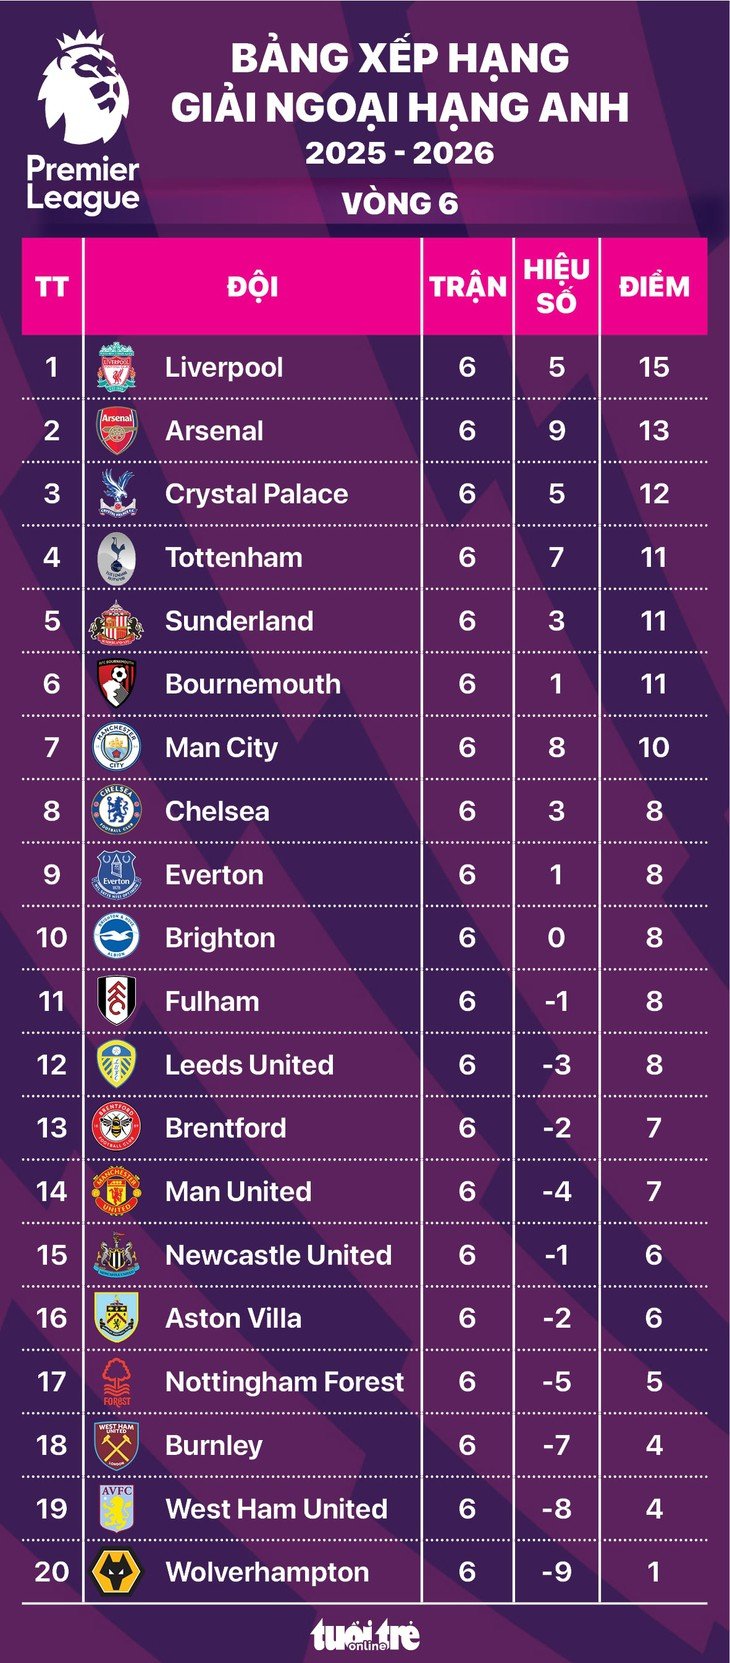730x1663 pixels.
Task: Click the Crystal Palace eagle crest
Action: 116,494
